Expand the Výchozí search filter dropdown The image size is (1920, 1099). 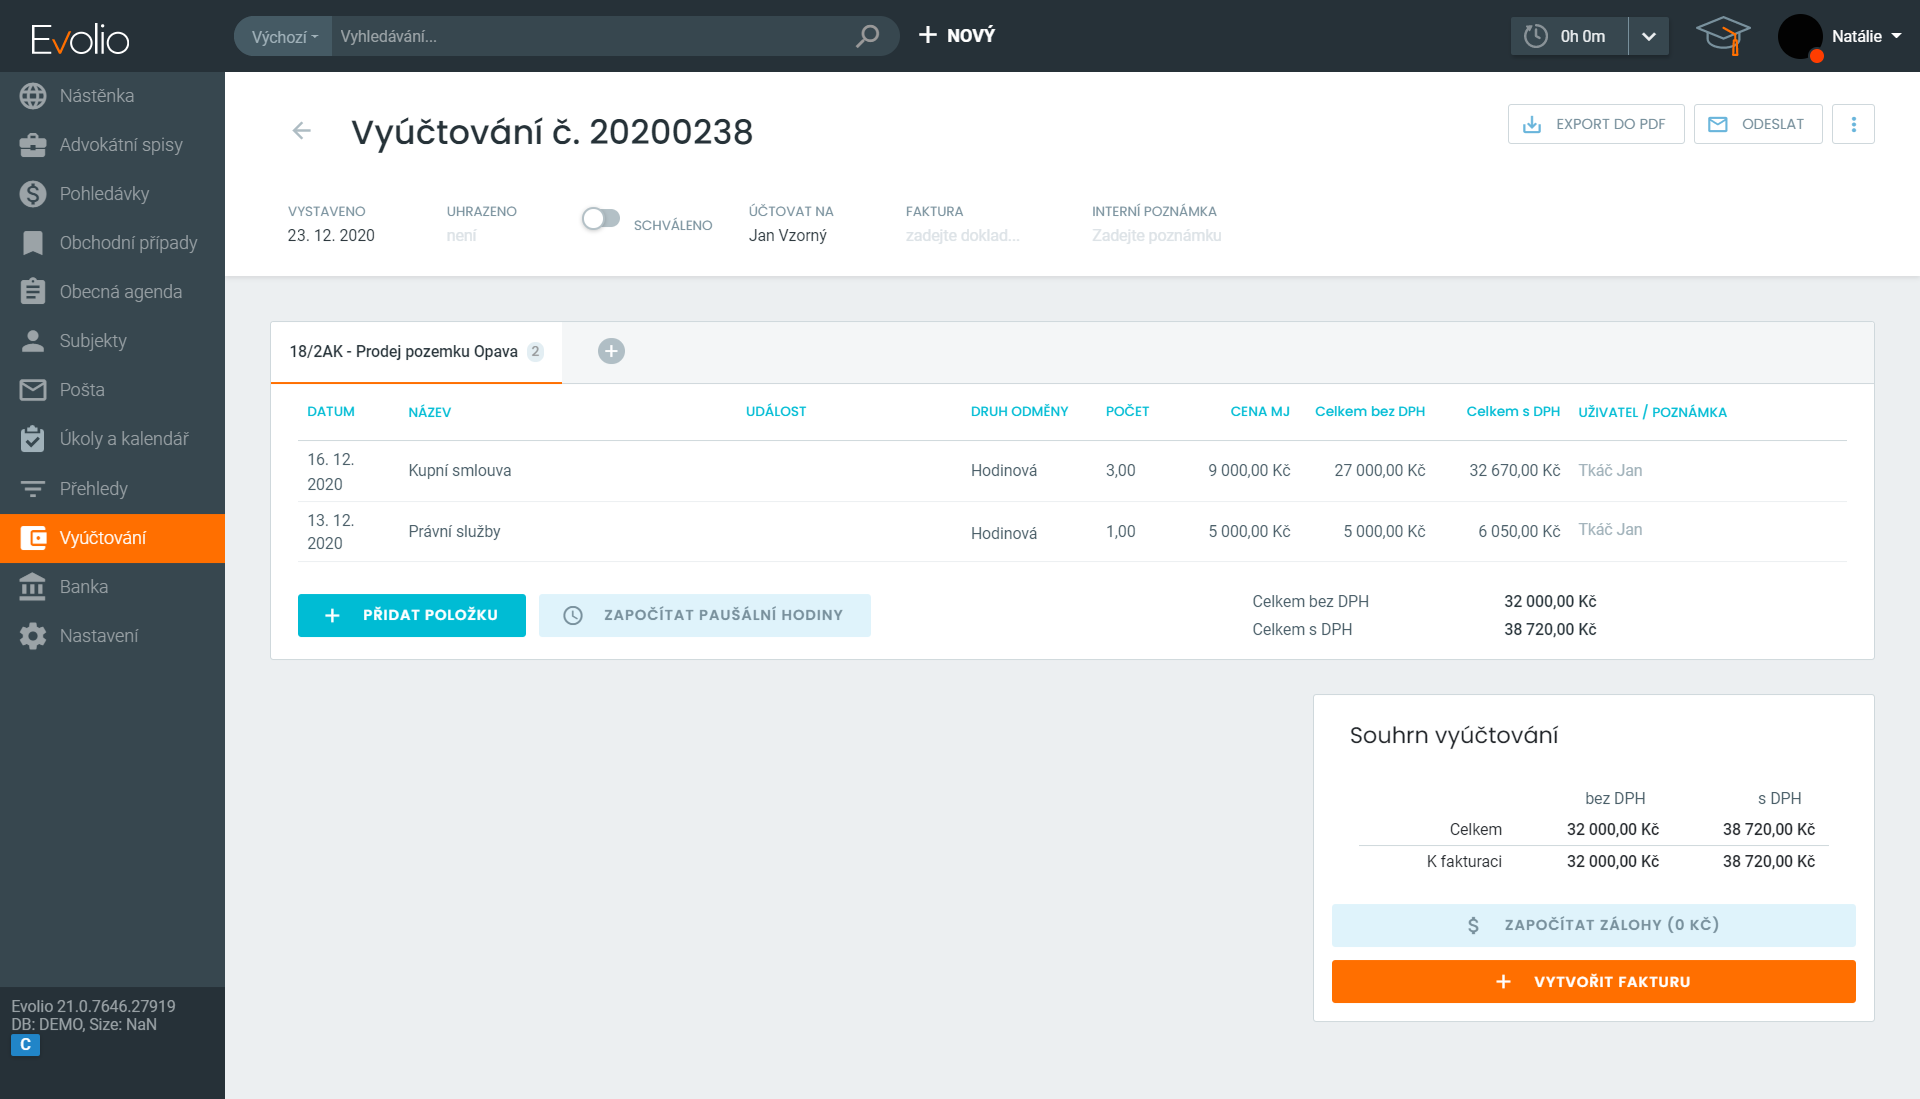284,37
